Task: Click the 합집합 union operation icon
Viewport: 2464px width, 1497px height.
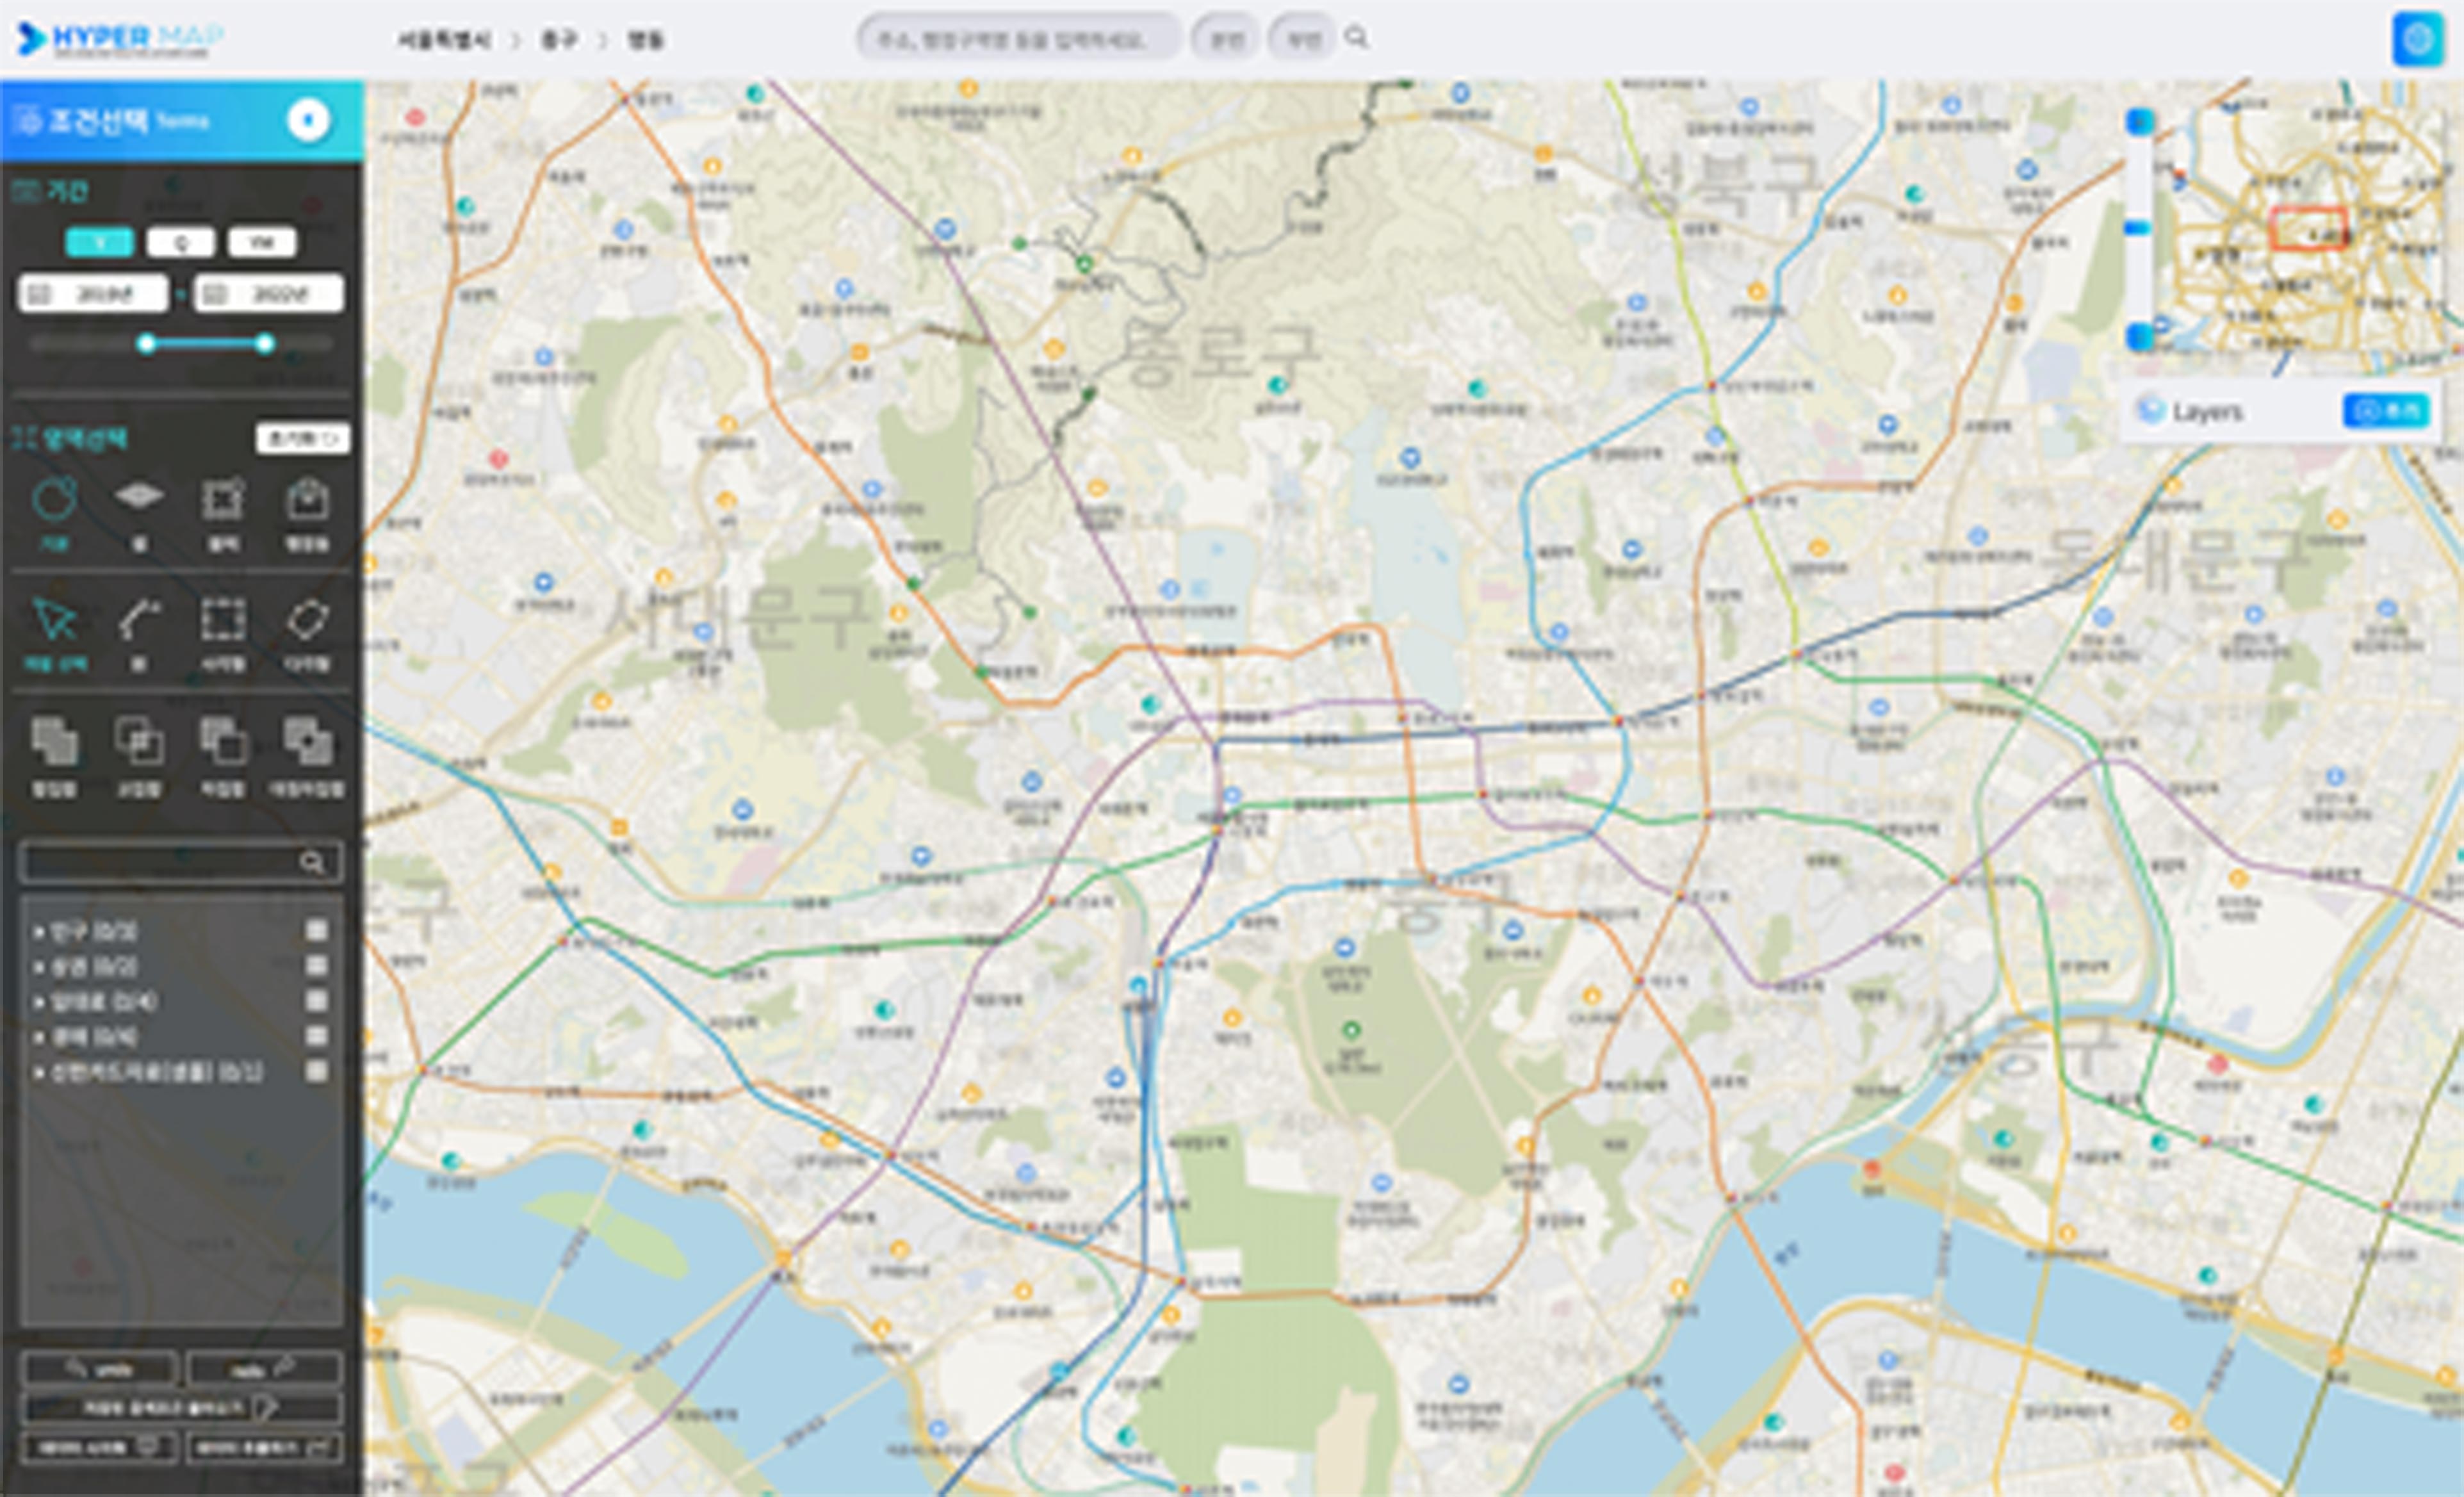Action: pos(54,741)
